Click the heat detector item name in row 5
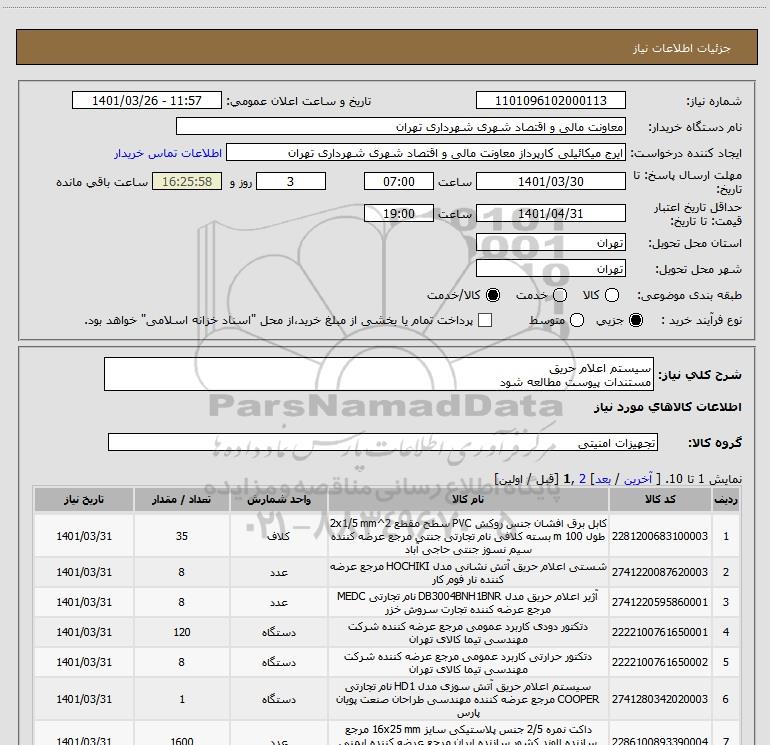The image size is (770, 745). point(468,662)
